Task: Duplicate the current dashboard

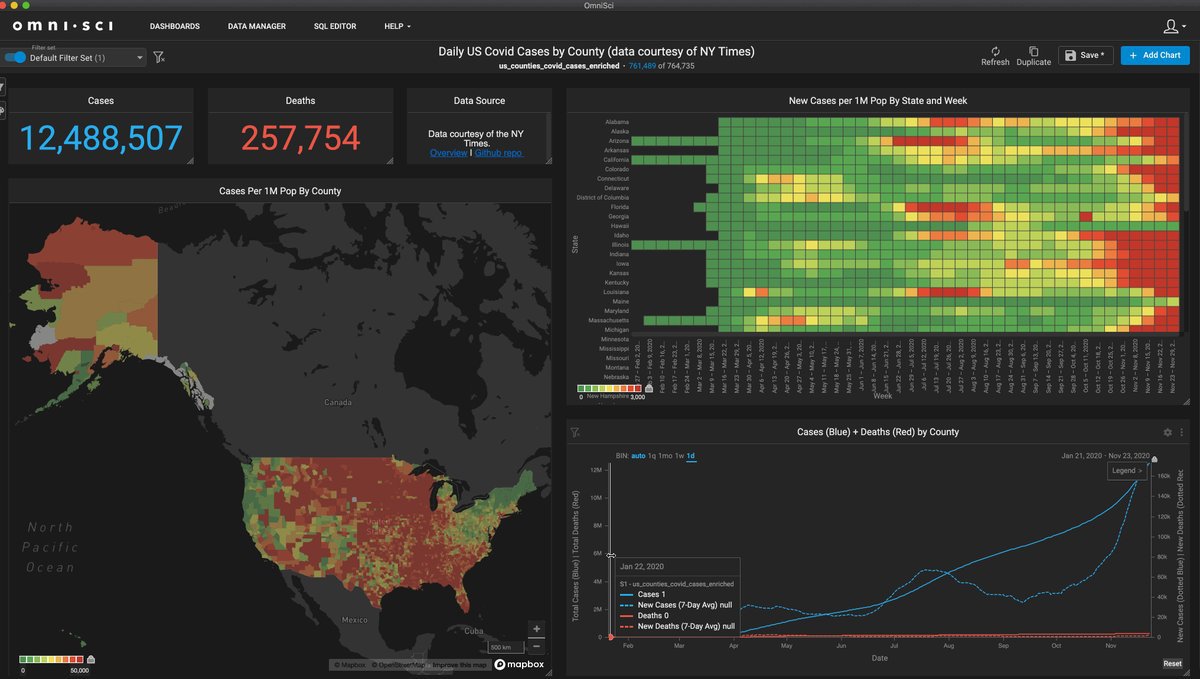Action: coord(1033,56)
